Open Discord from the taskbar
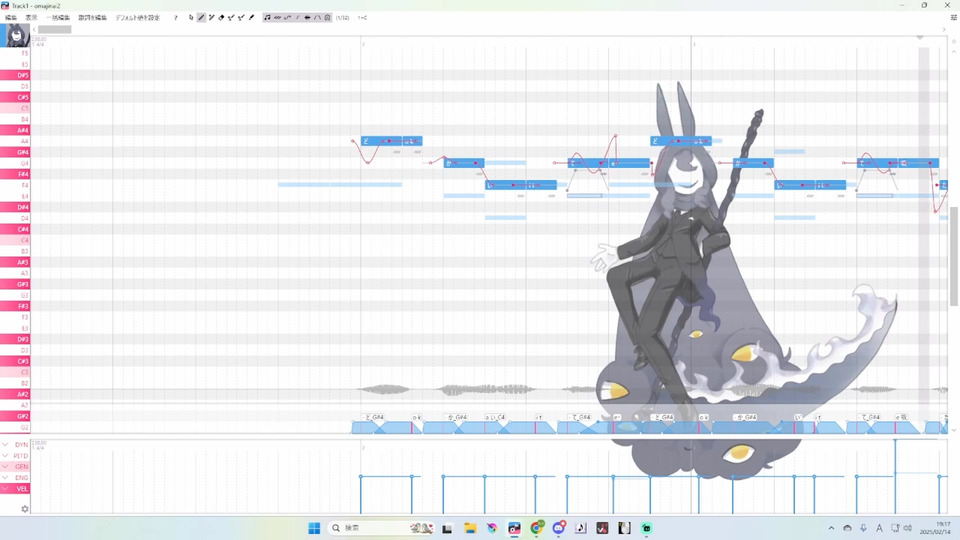This screenshot has height=540, width=960. click(558, 528)
